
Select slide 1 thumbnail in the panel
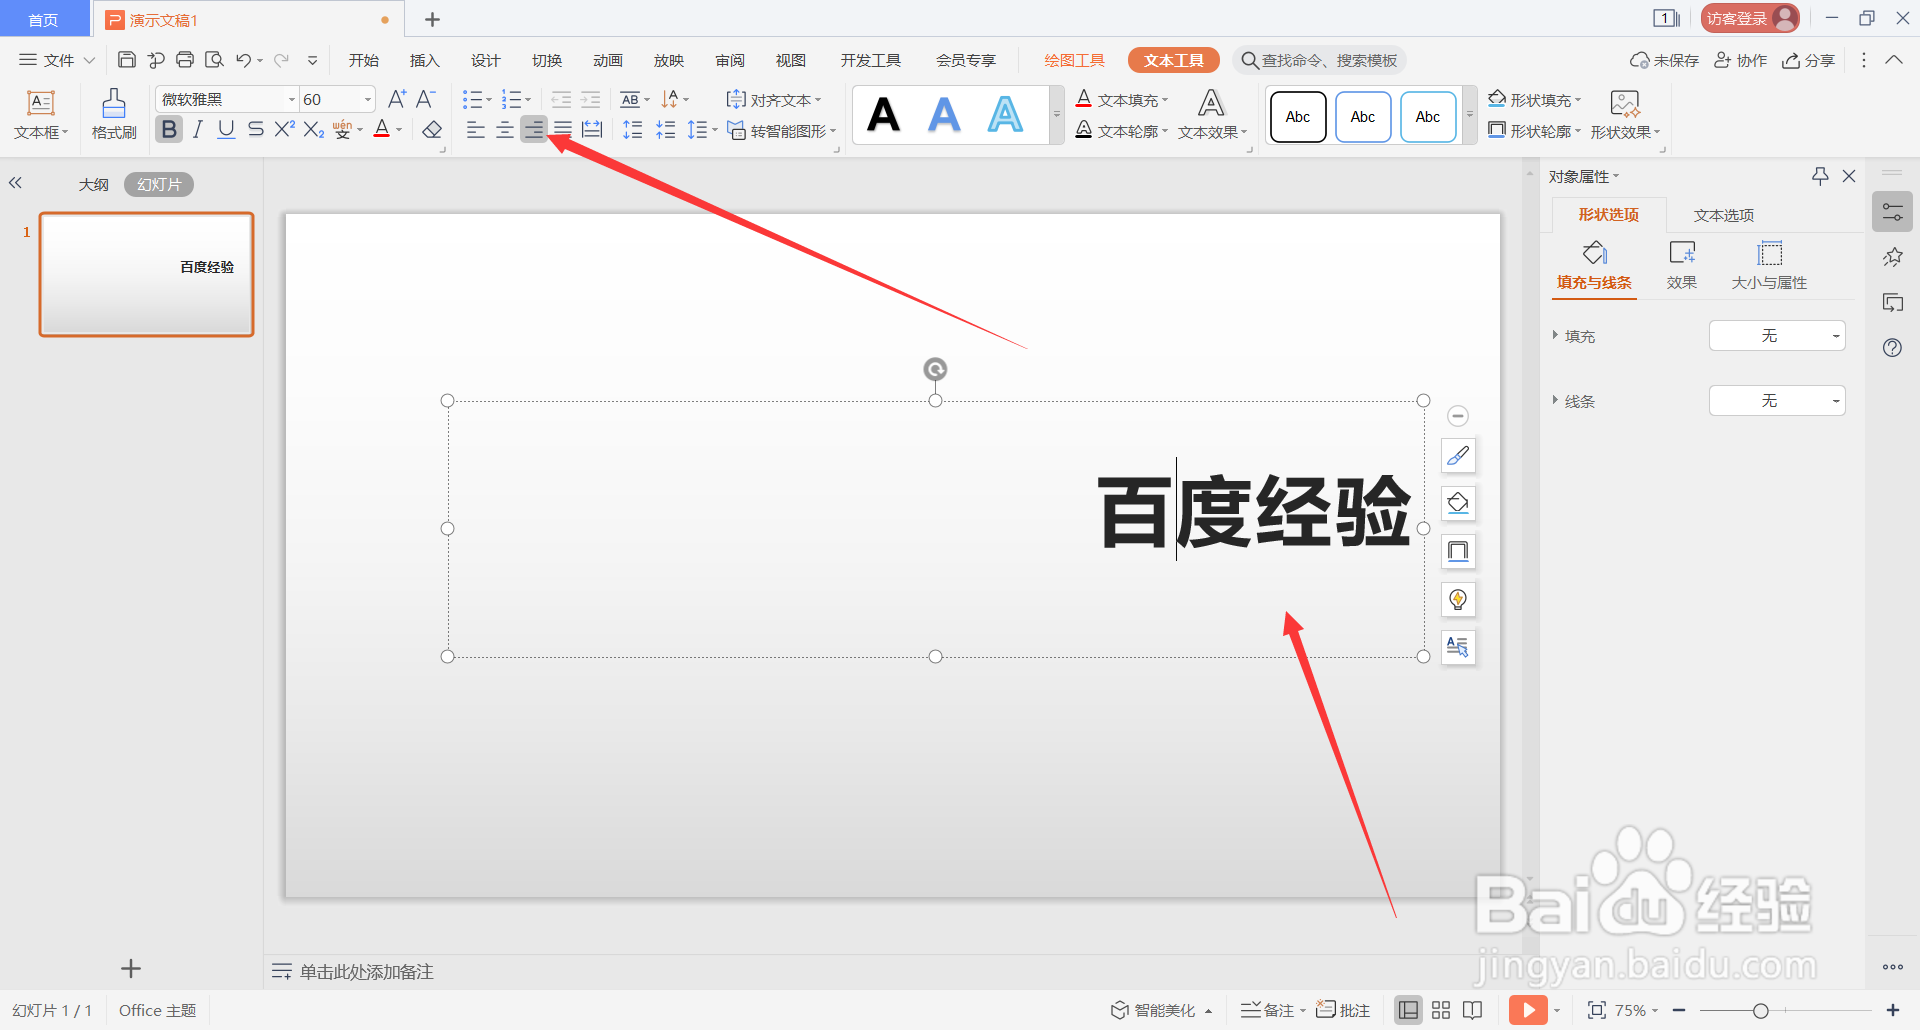click(146, 274)
